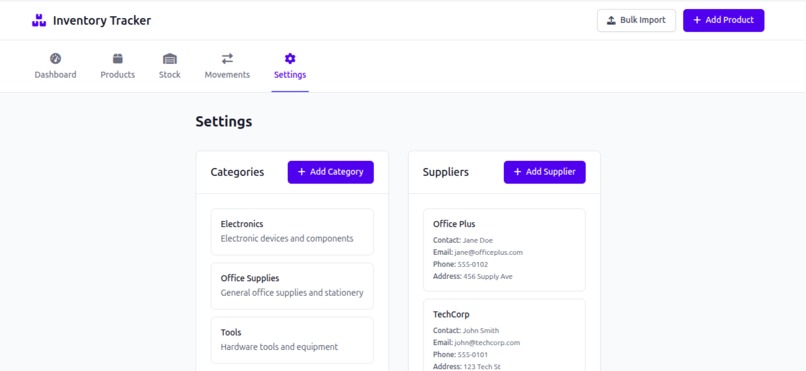Click the Settings page heading
Image resolution: width=806 pixels, height=371 pixels.
pyautogui.click(x=224, y=122)
